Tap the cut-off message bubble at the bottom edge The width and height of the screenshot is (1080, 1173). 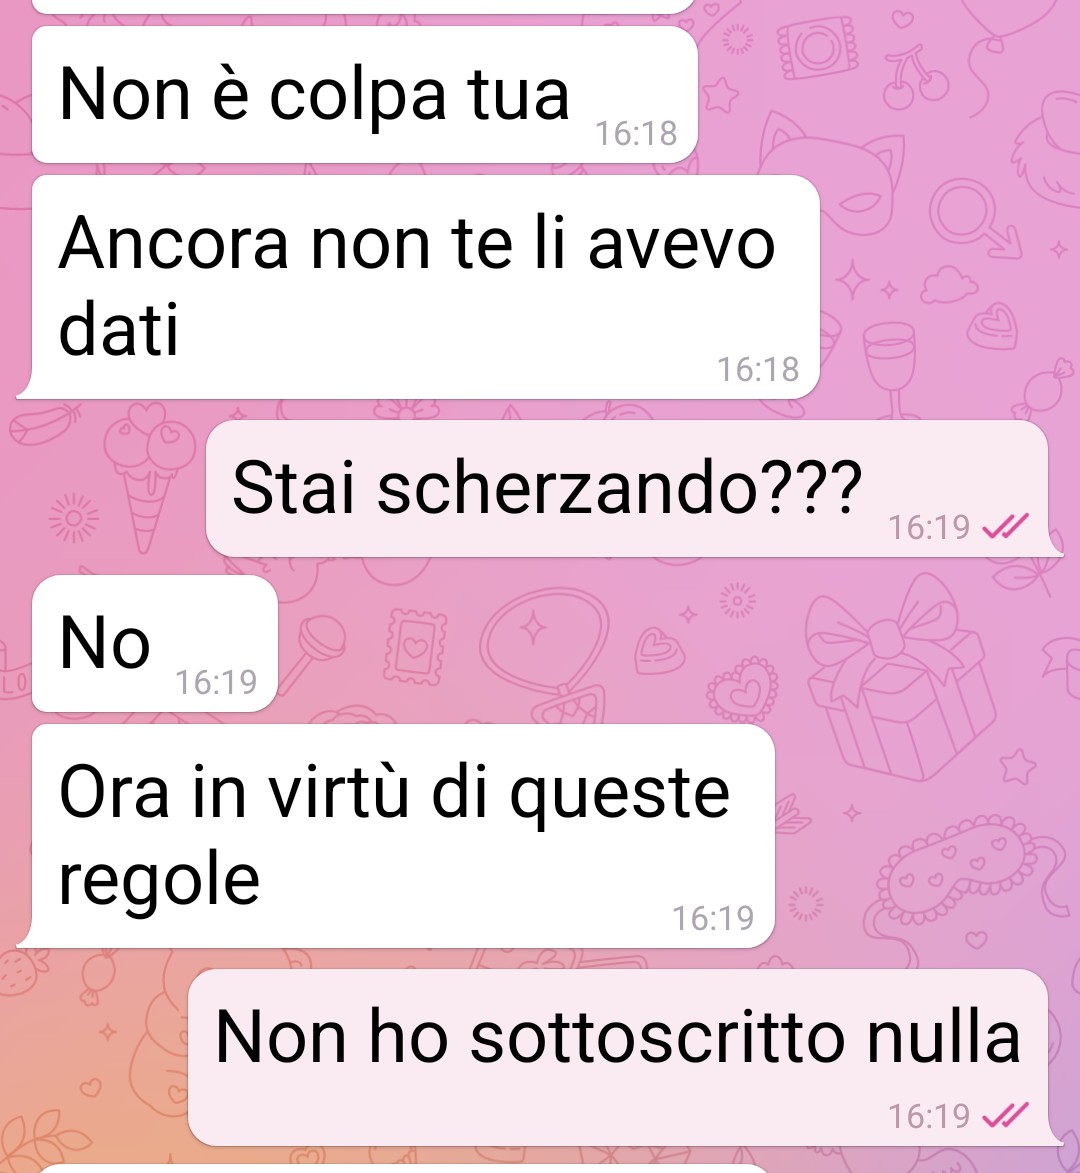pyautogui.click(x=404, y=1168)
